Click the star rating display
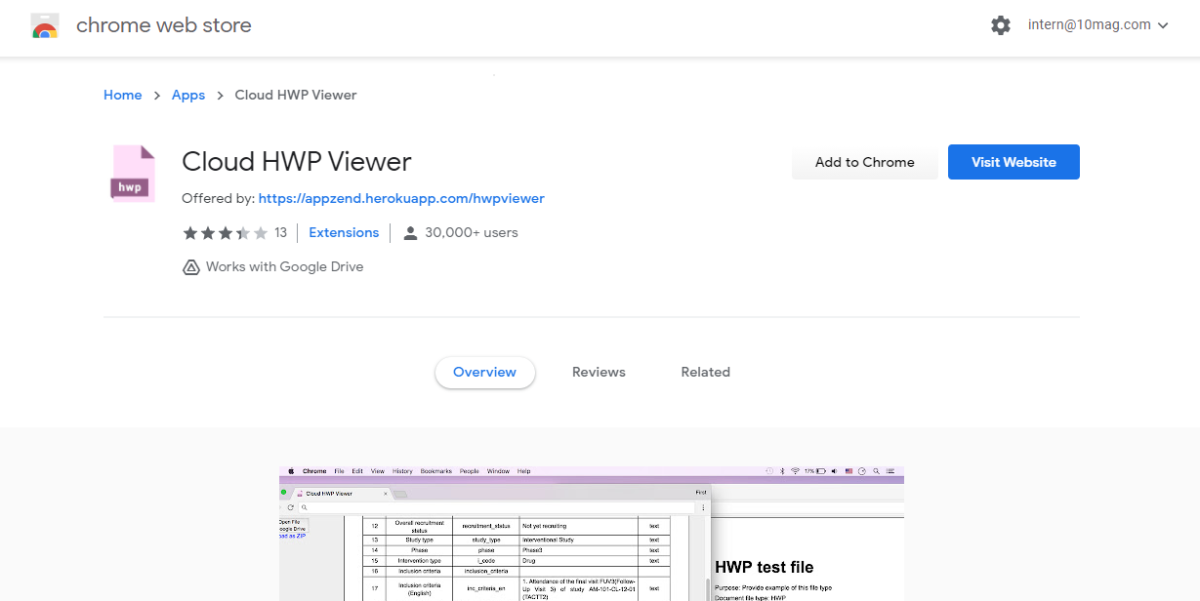Image resolution: width=1200 pixels, height=601 pixels. [x=225, y=233]
